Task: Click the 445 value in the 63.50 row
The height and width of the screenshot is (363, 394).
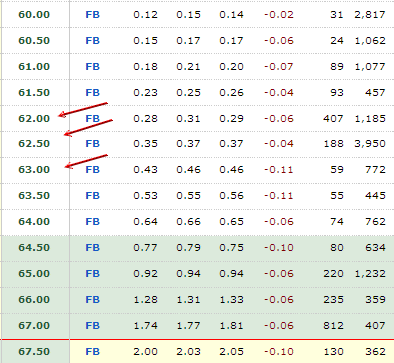Action: pos(375,196)
